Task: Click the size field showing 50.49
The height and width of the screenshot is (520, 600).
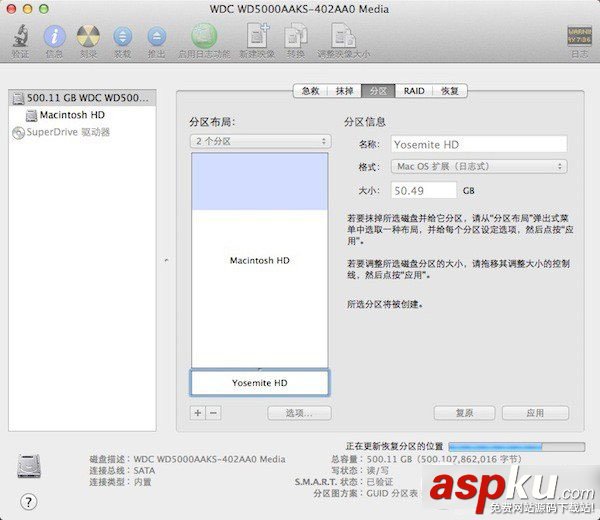Action: pyautogui.click(x=424, y=191)
